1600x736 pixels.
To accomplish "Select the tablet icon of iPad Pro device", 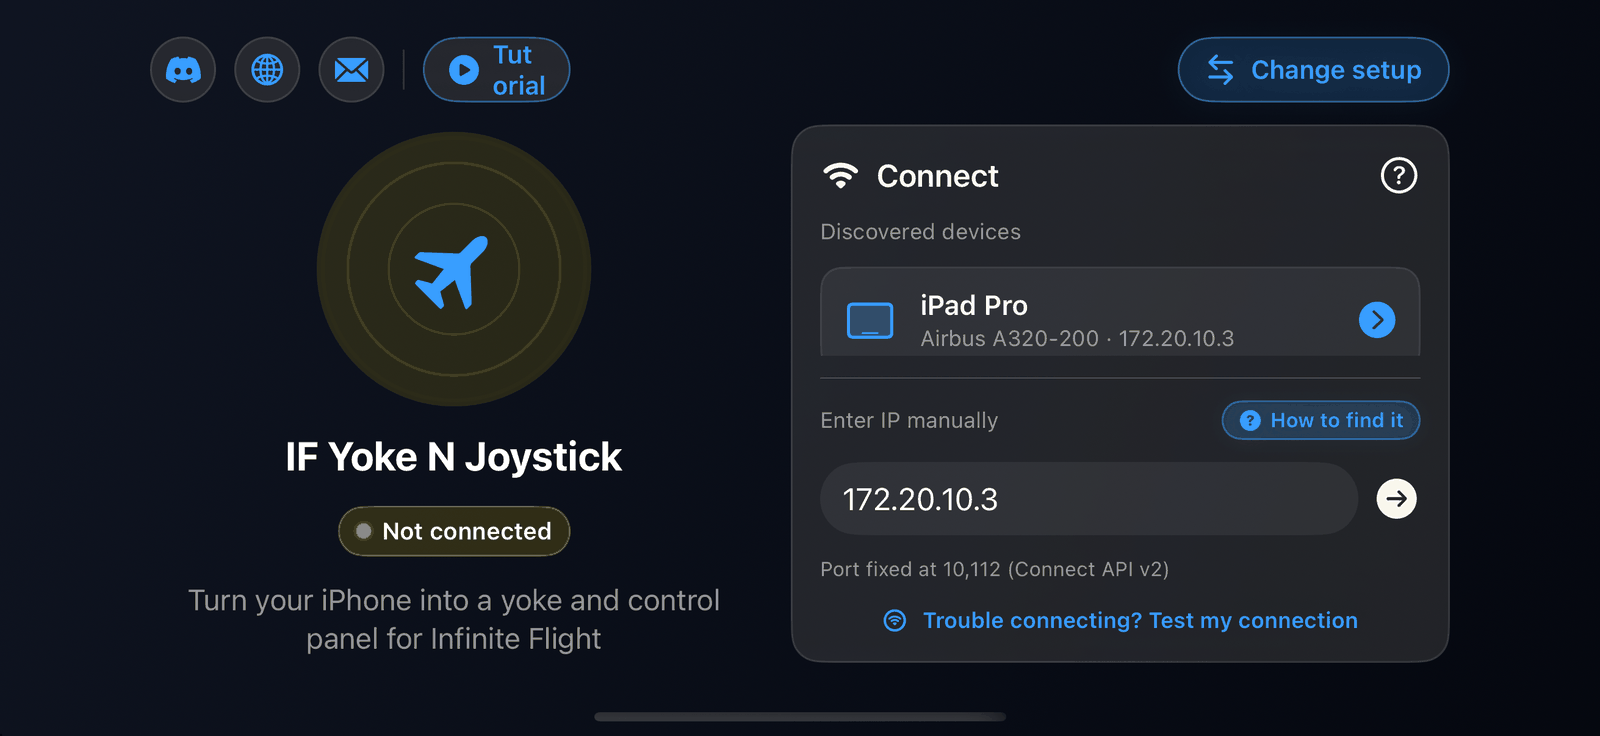I will [x=870, y=320].
